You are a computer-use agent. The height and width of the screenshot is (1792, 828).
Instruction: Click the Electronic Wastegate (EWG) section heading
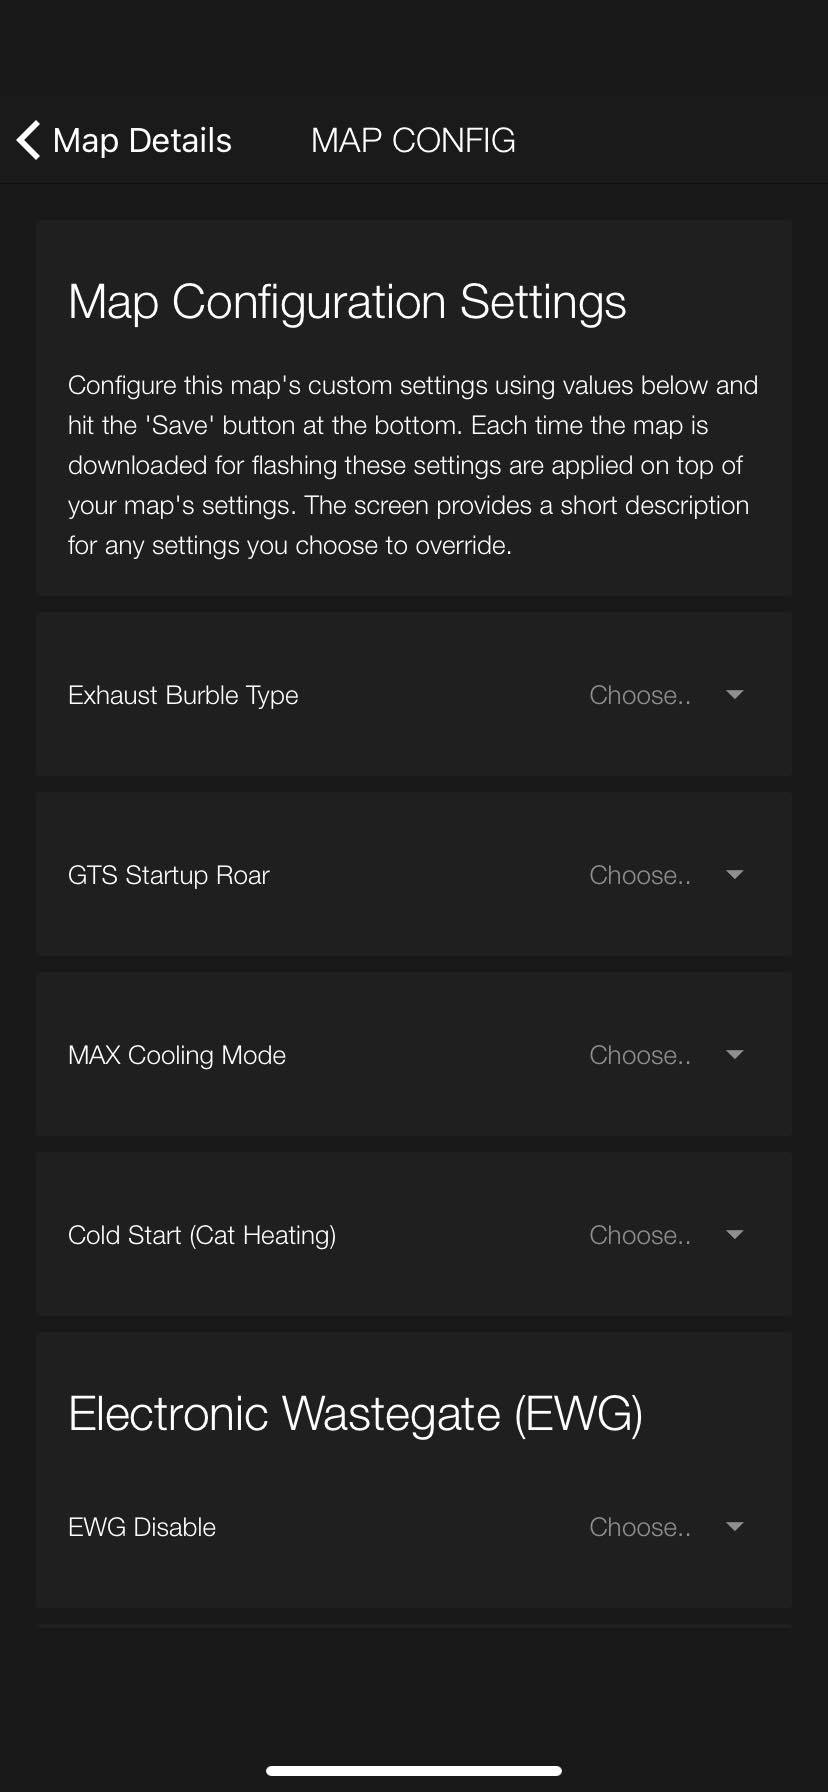click(355, 1415)
